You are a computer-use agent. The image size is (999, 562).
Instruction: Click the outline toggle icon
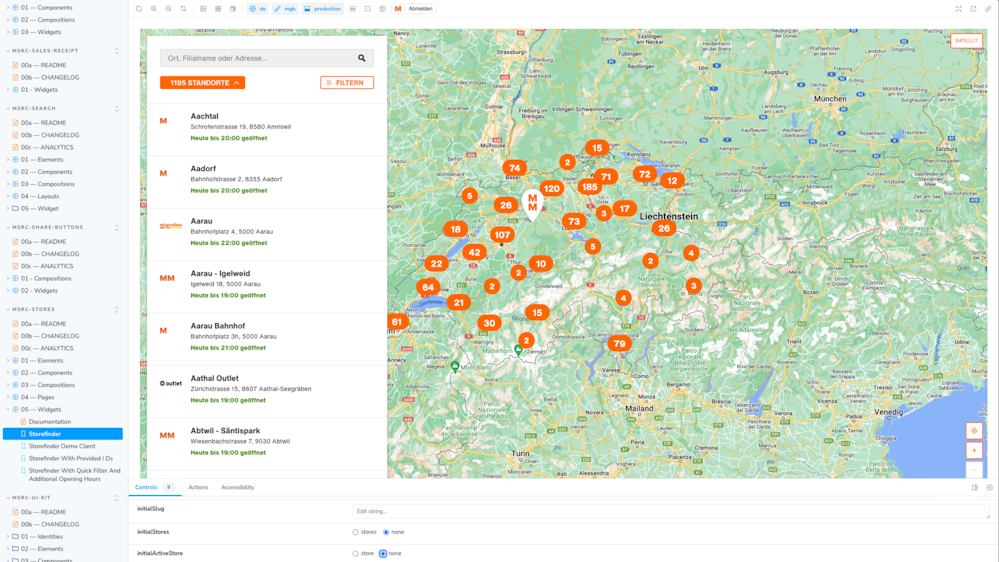pos(368,9)
